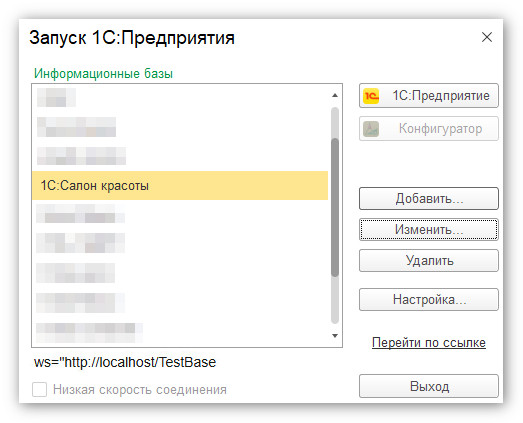Select the 1С:Салон красоты database
Viewport: 523px width, 423px height.
(x=180, y=185)
